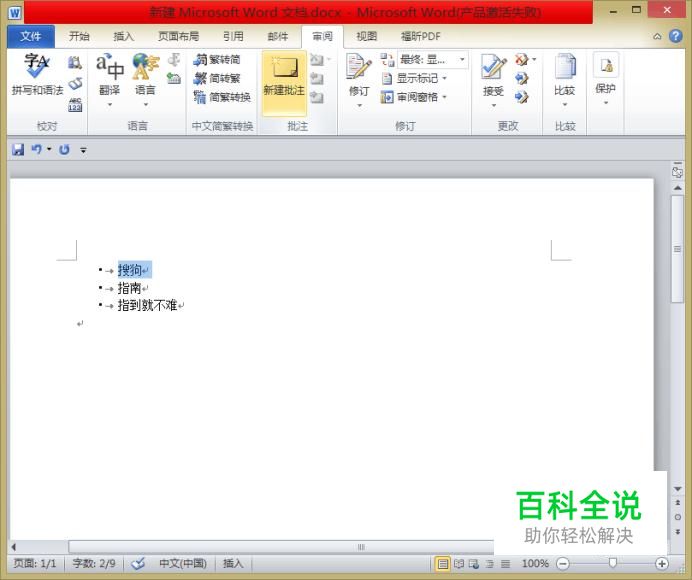Expand the 比较 dropdown arrow

click(565, 105)
